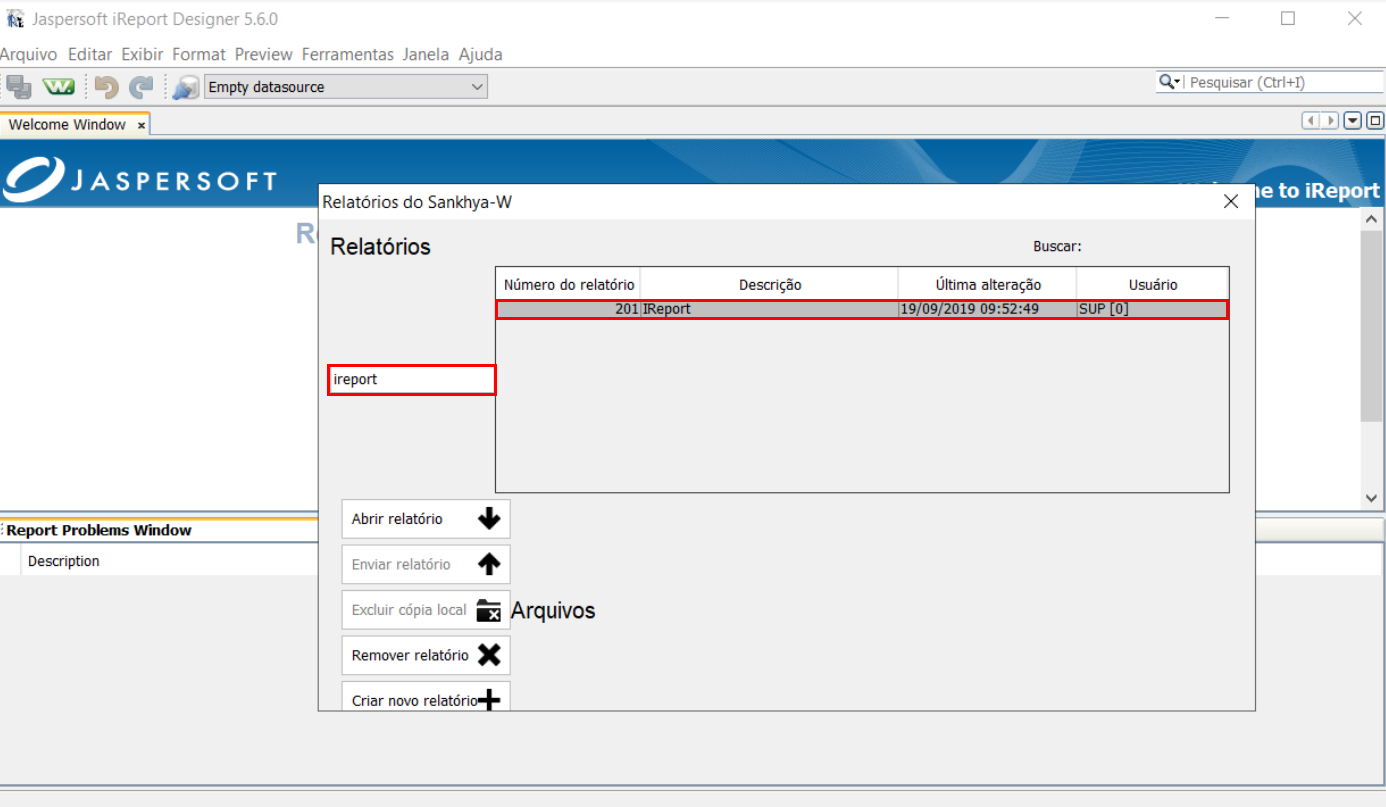Click the Descrição column header

pyautogui.click(x=770, y=285)
